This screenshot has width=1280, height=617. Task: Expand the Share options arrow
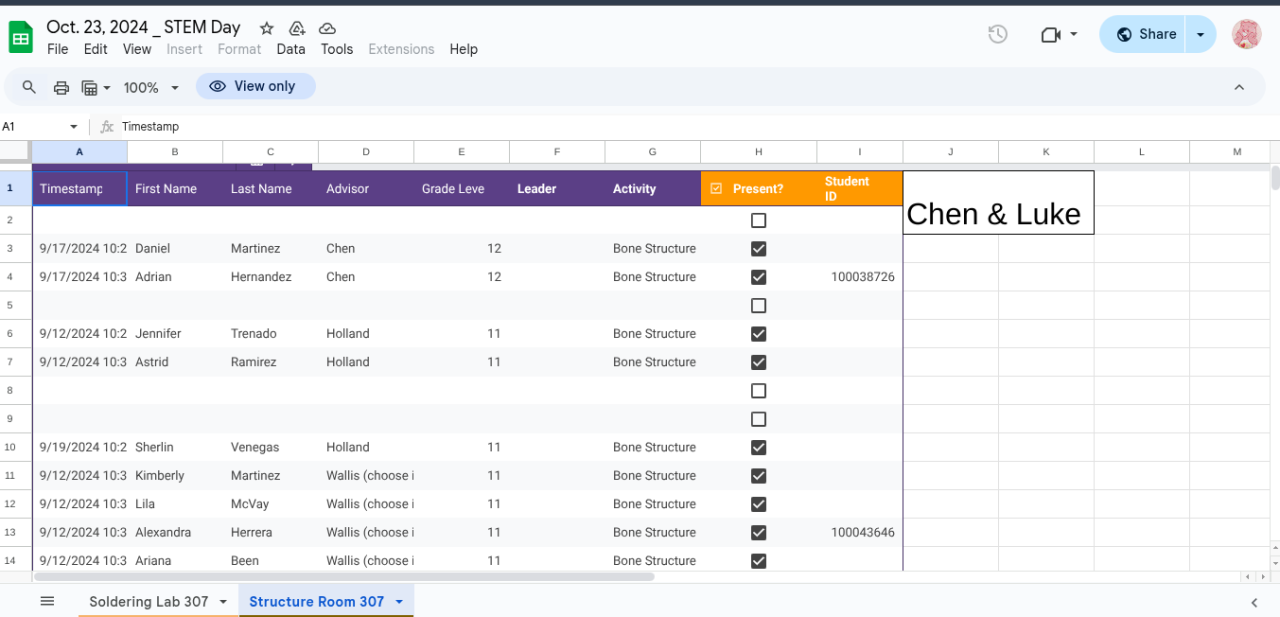pos(1200,34)
